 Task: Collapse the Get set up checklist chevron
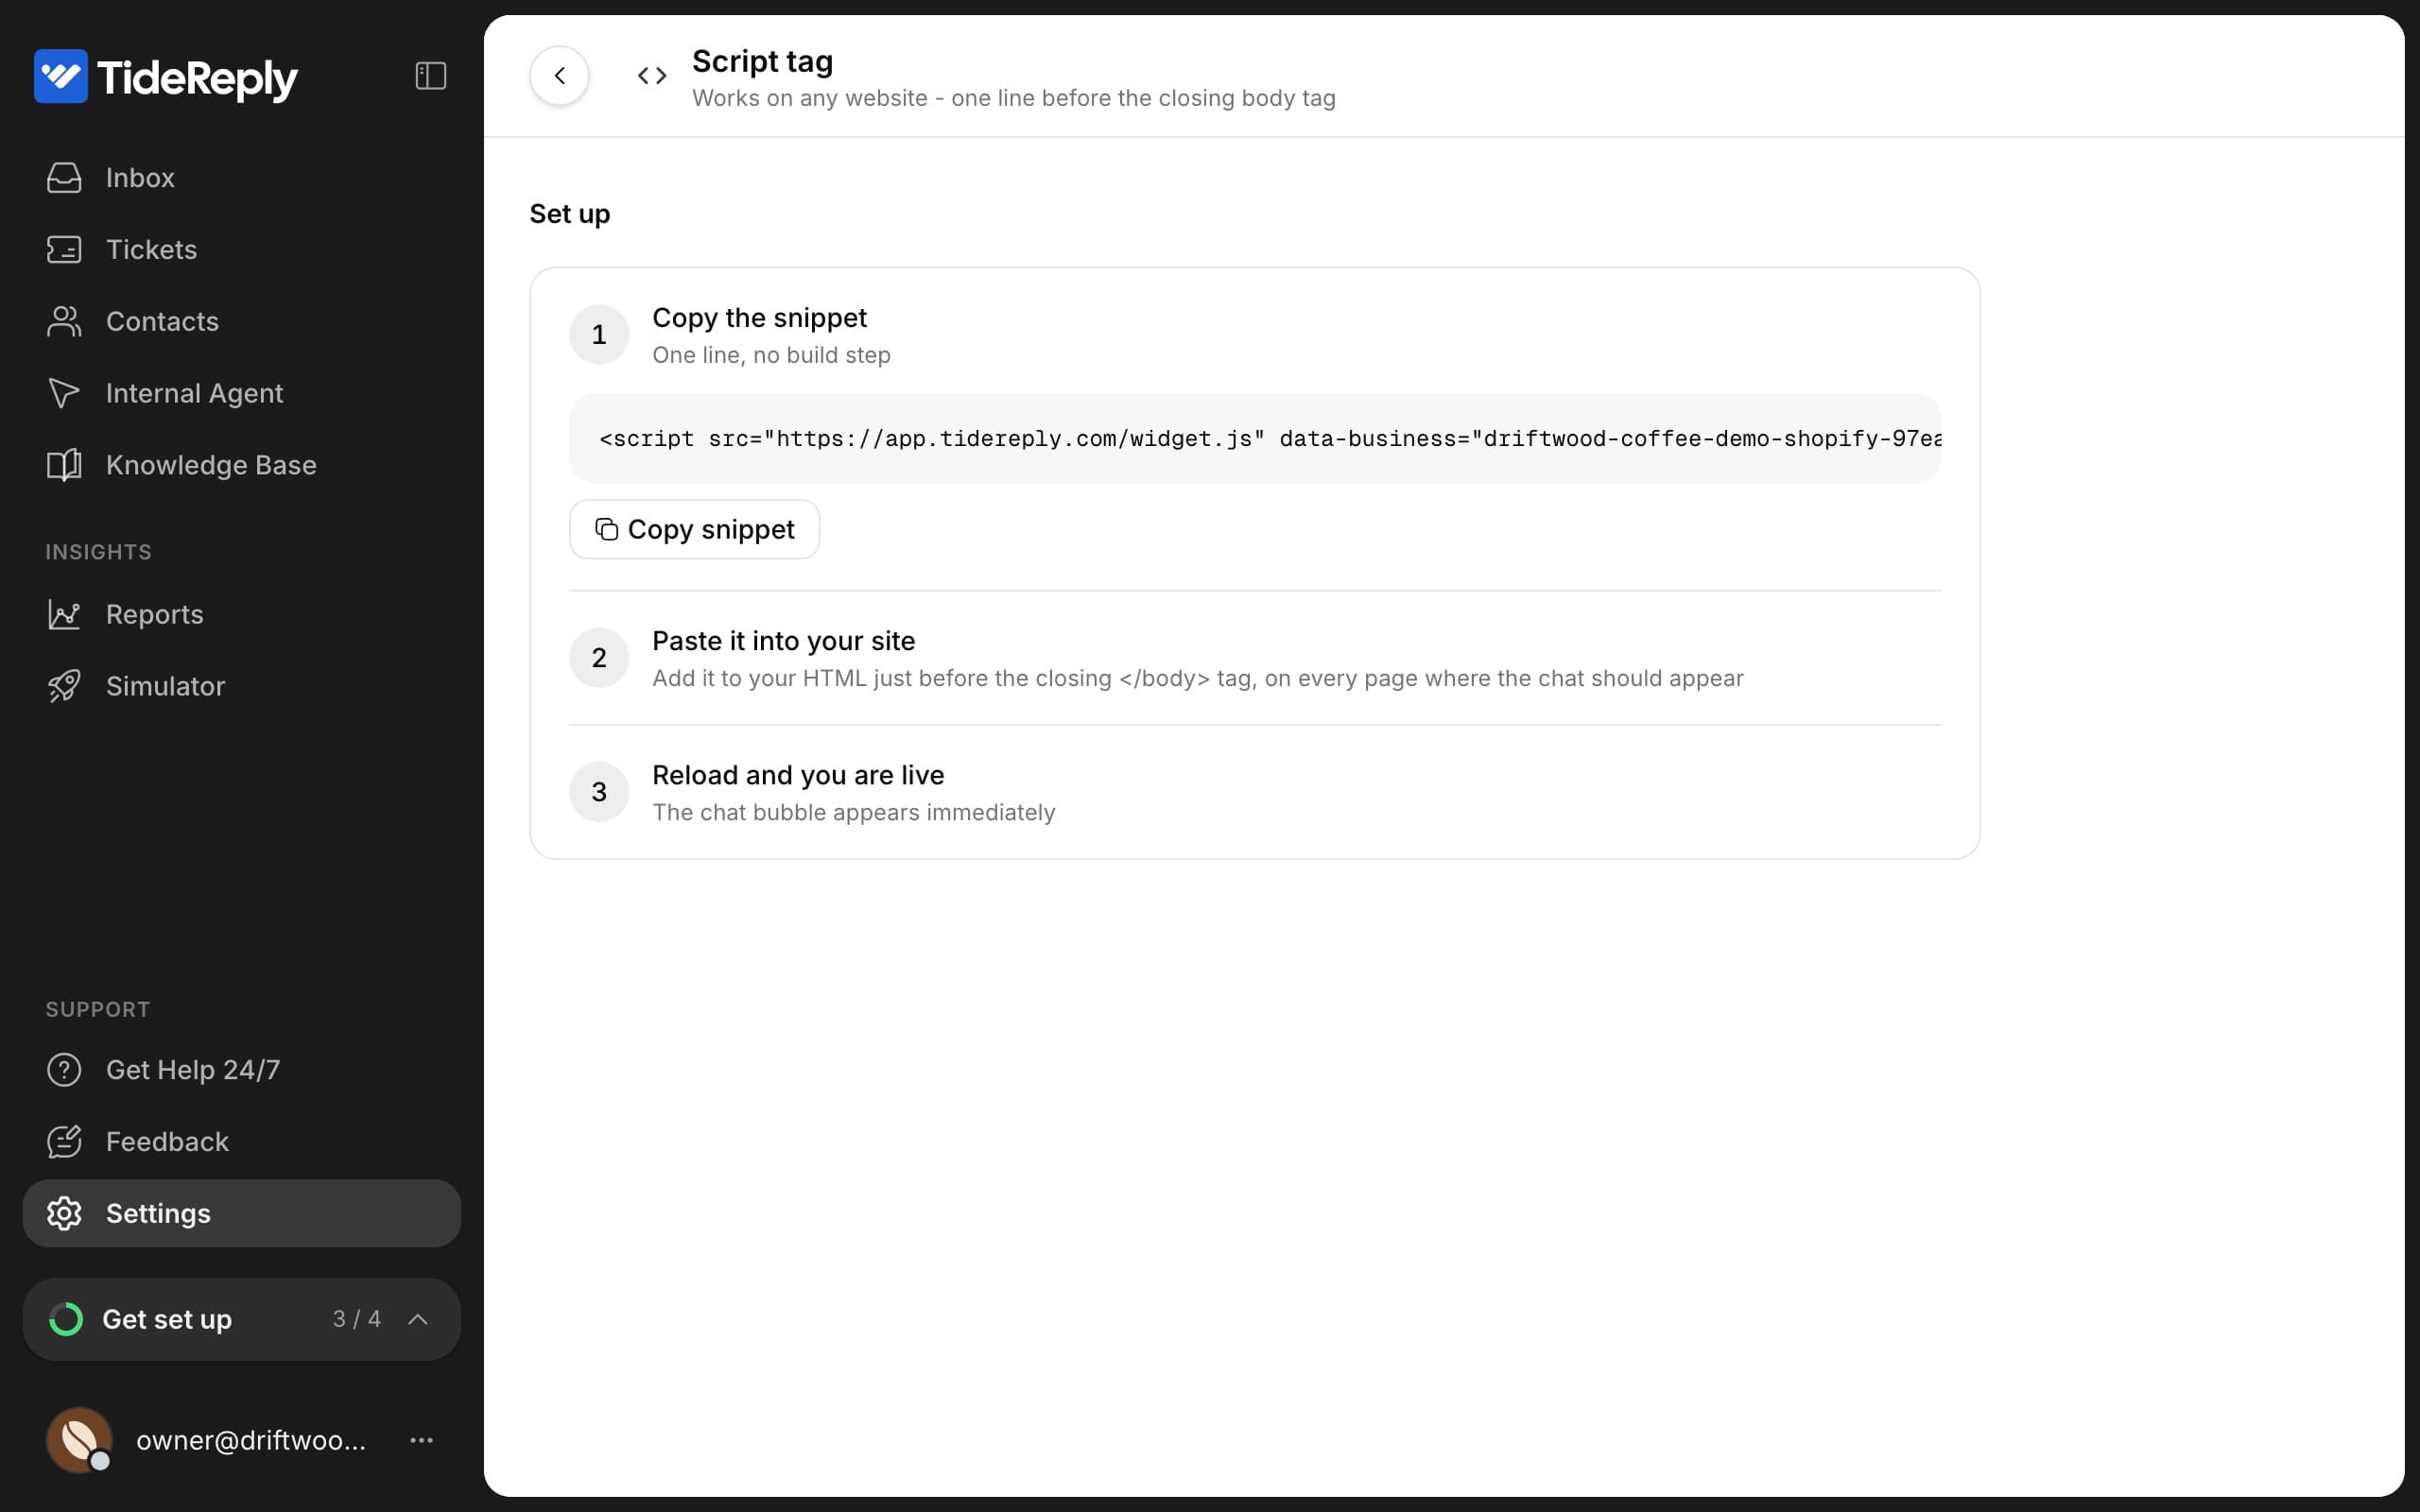[x=418, y=1319]
